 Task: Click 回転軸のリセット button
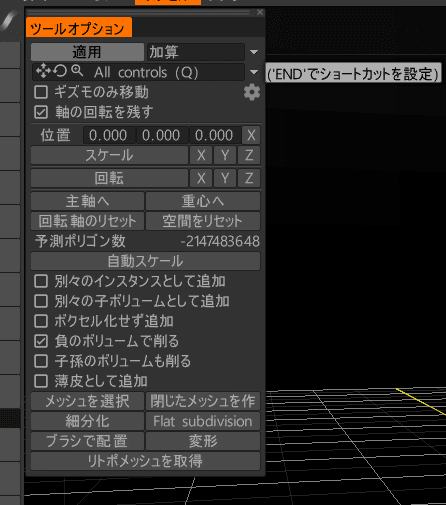[87, 221]
